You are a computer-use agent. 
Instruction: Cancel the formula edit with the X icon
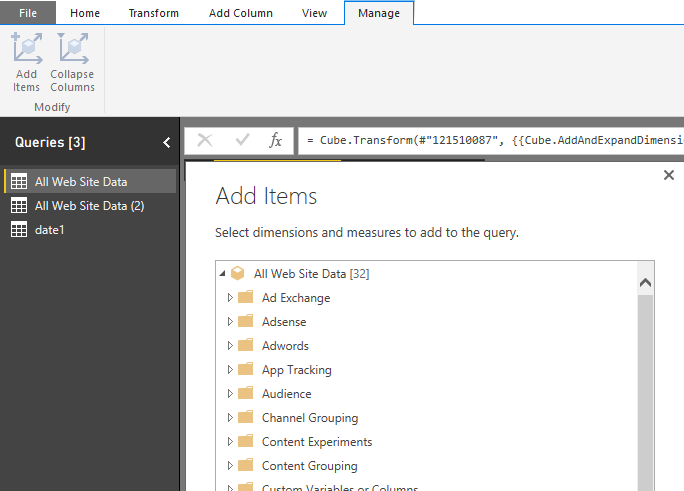point(205,140)
